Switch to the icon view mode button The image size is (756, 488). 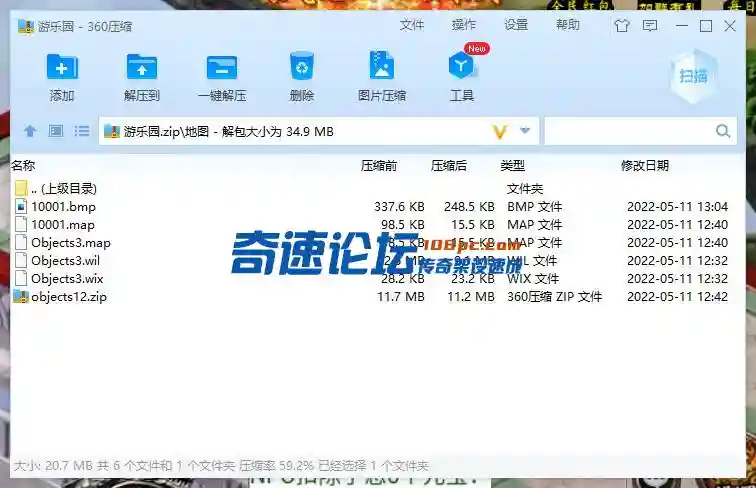click(56, 131)
